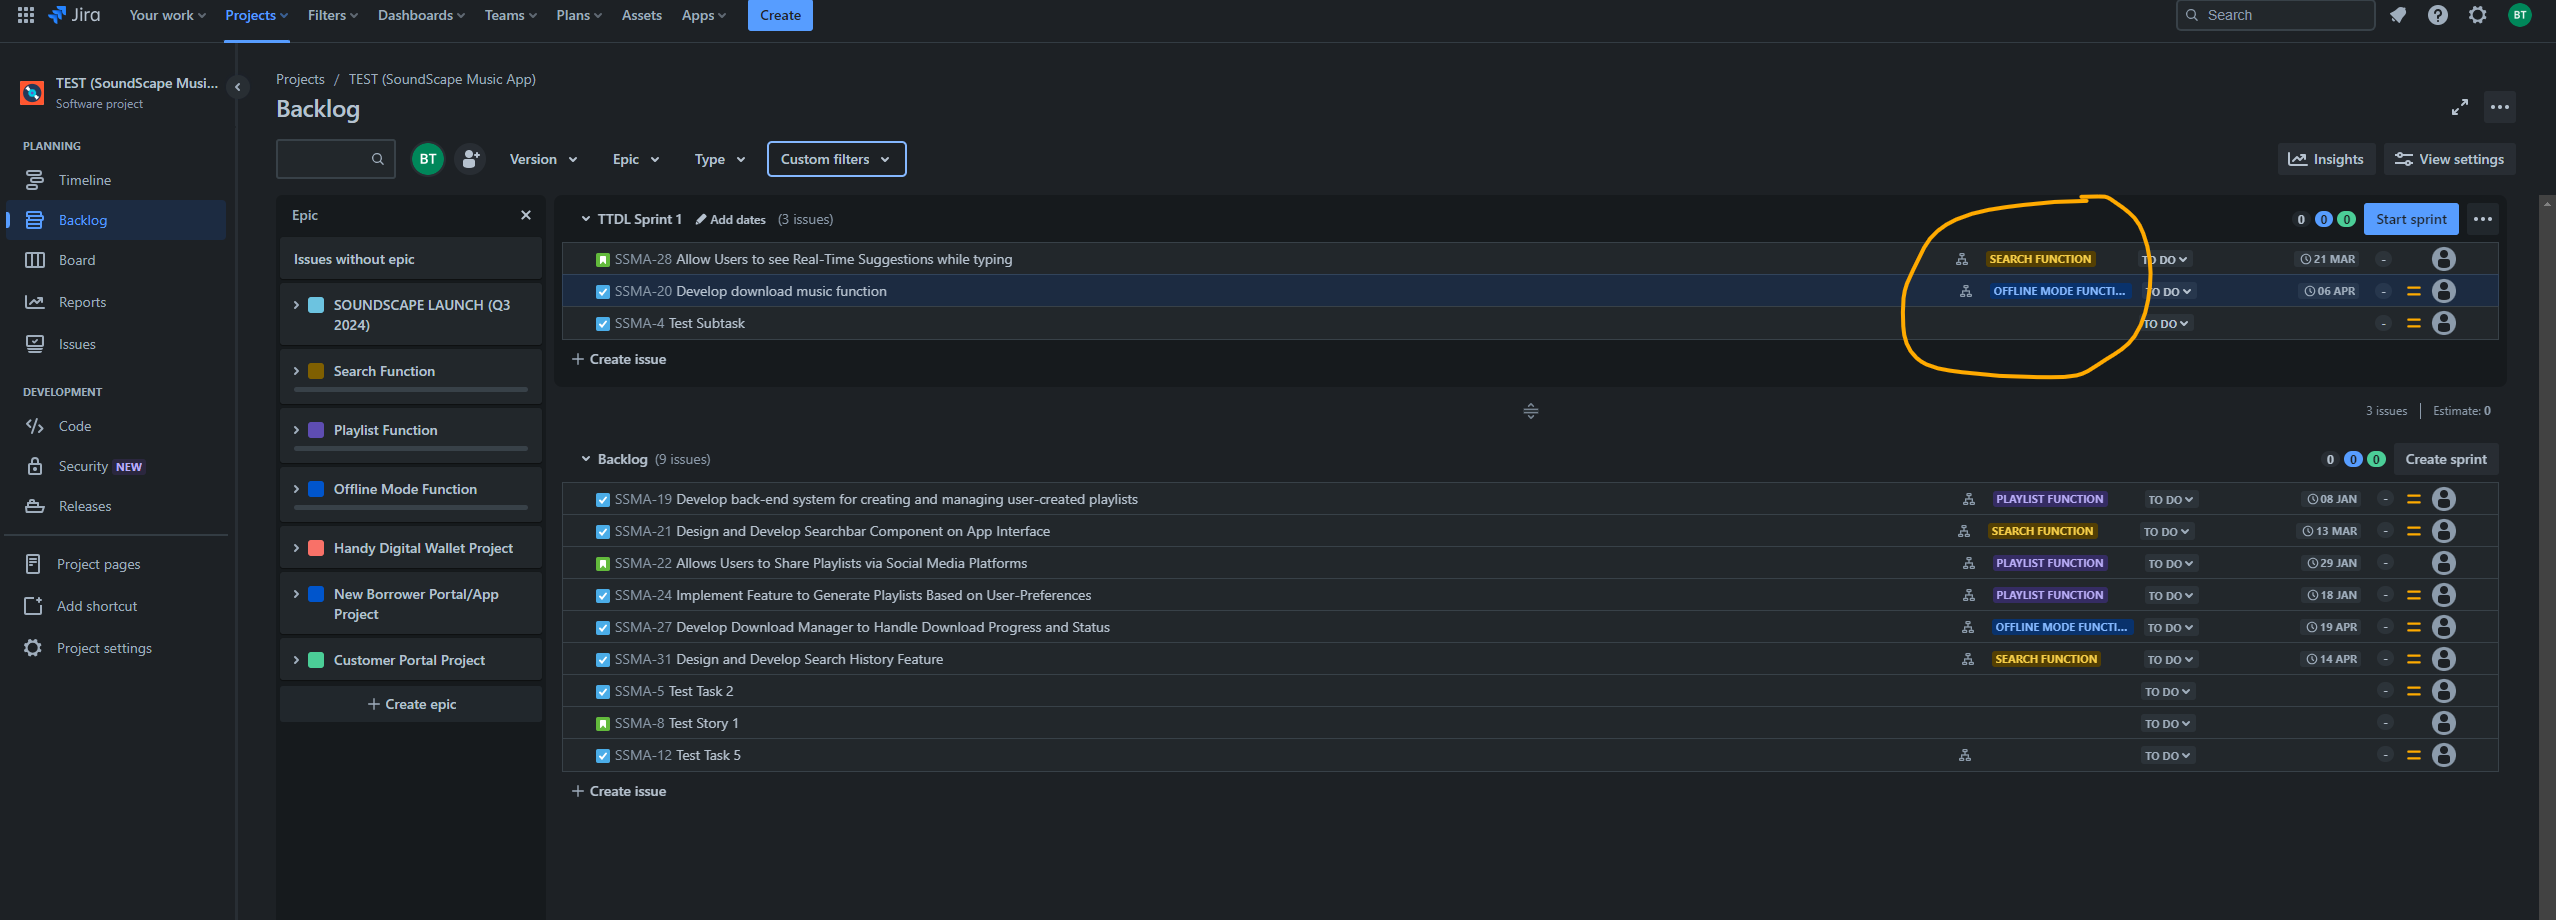Viewport: 2556px width, 920px height.
Task: Open the Insights panel
Action: (x=2326, y=159)
